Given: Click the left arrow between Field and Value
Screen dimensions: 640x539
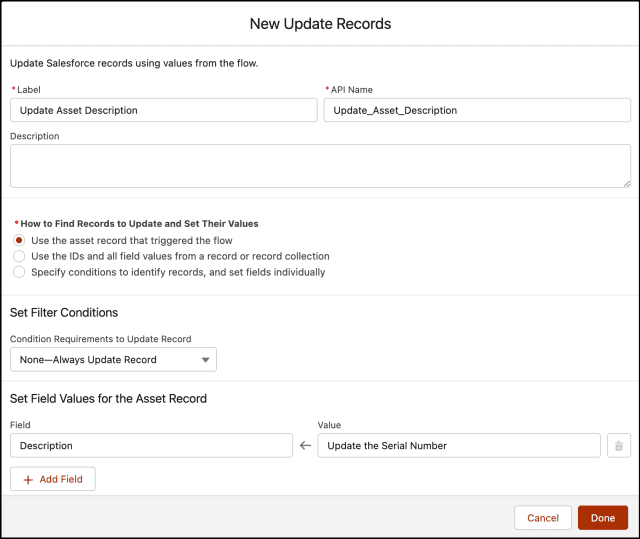Looking at the screenshot, I should 305,446.
